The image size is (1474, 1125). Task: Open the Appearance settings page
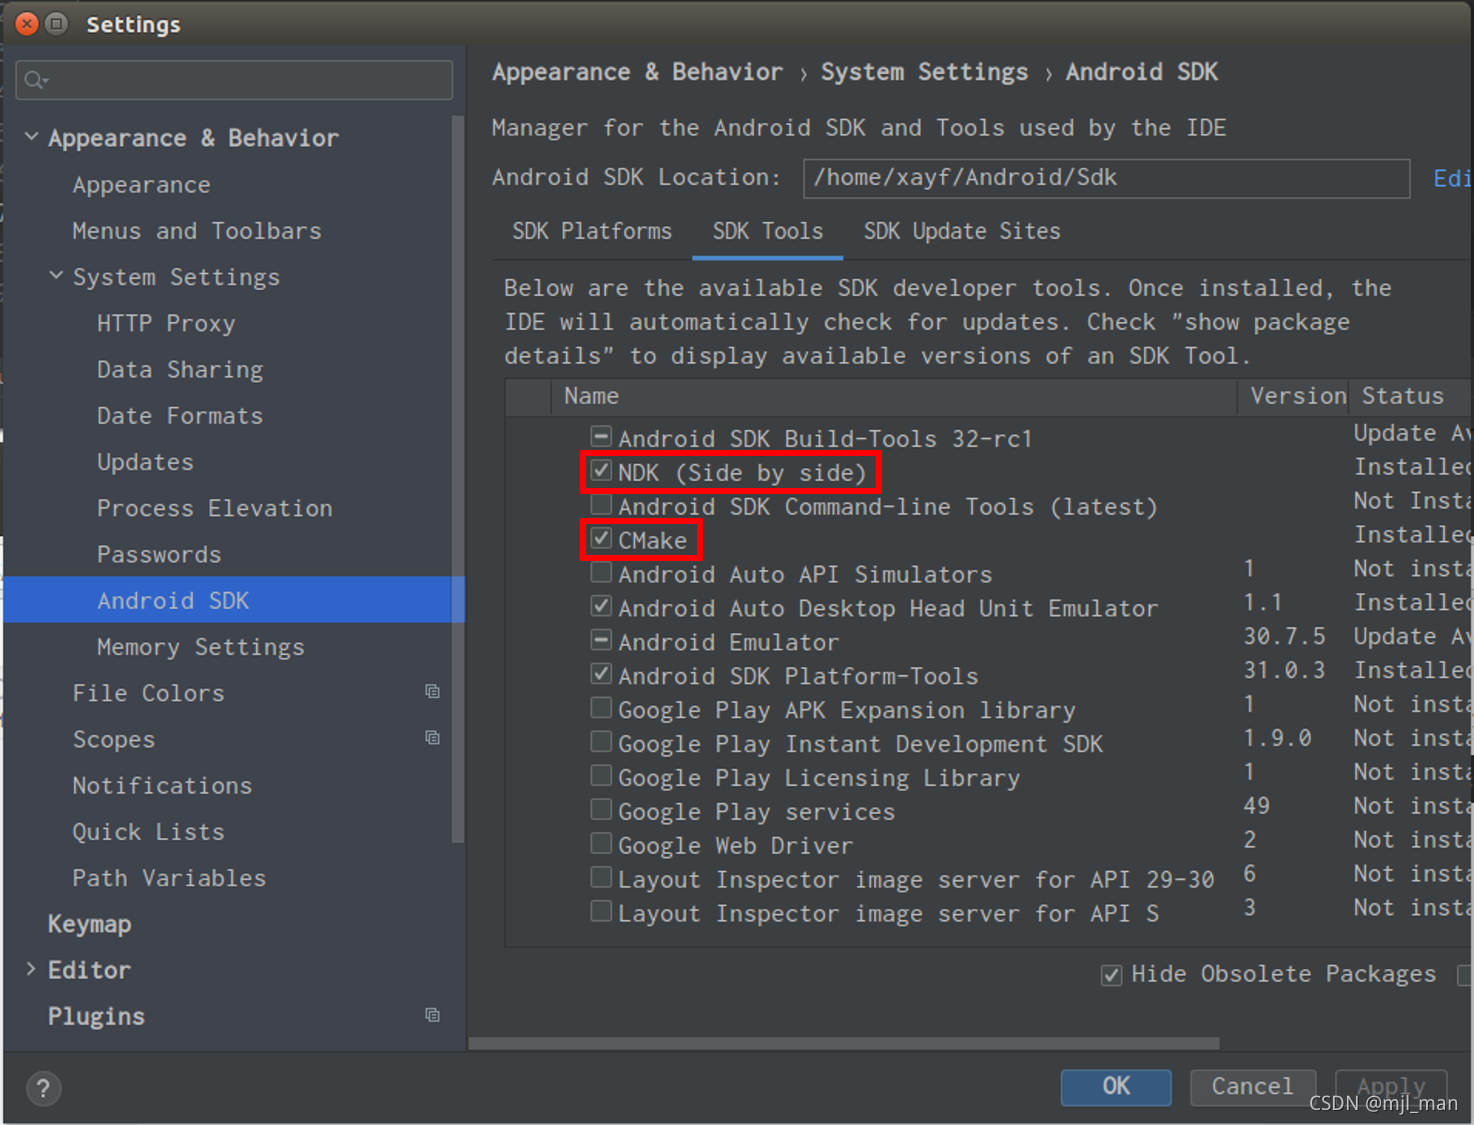click(142, 185)
